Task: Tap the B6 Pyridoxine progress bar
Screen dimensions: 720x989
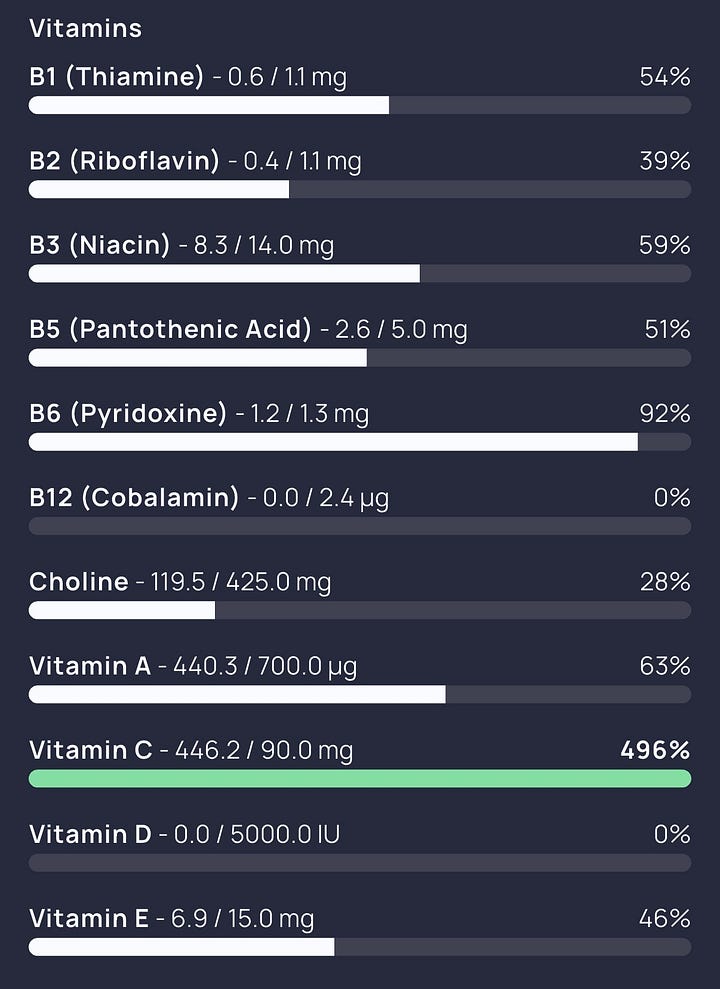Action: (x=360, y=442)
